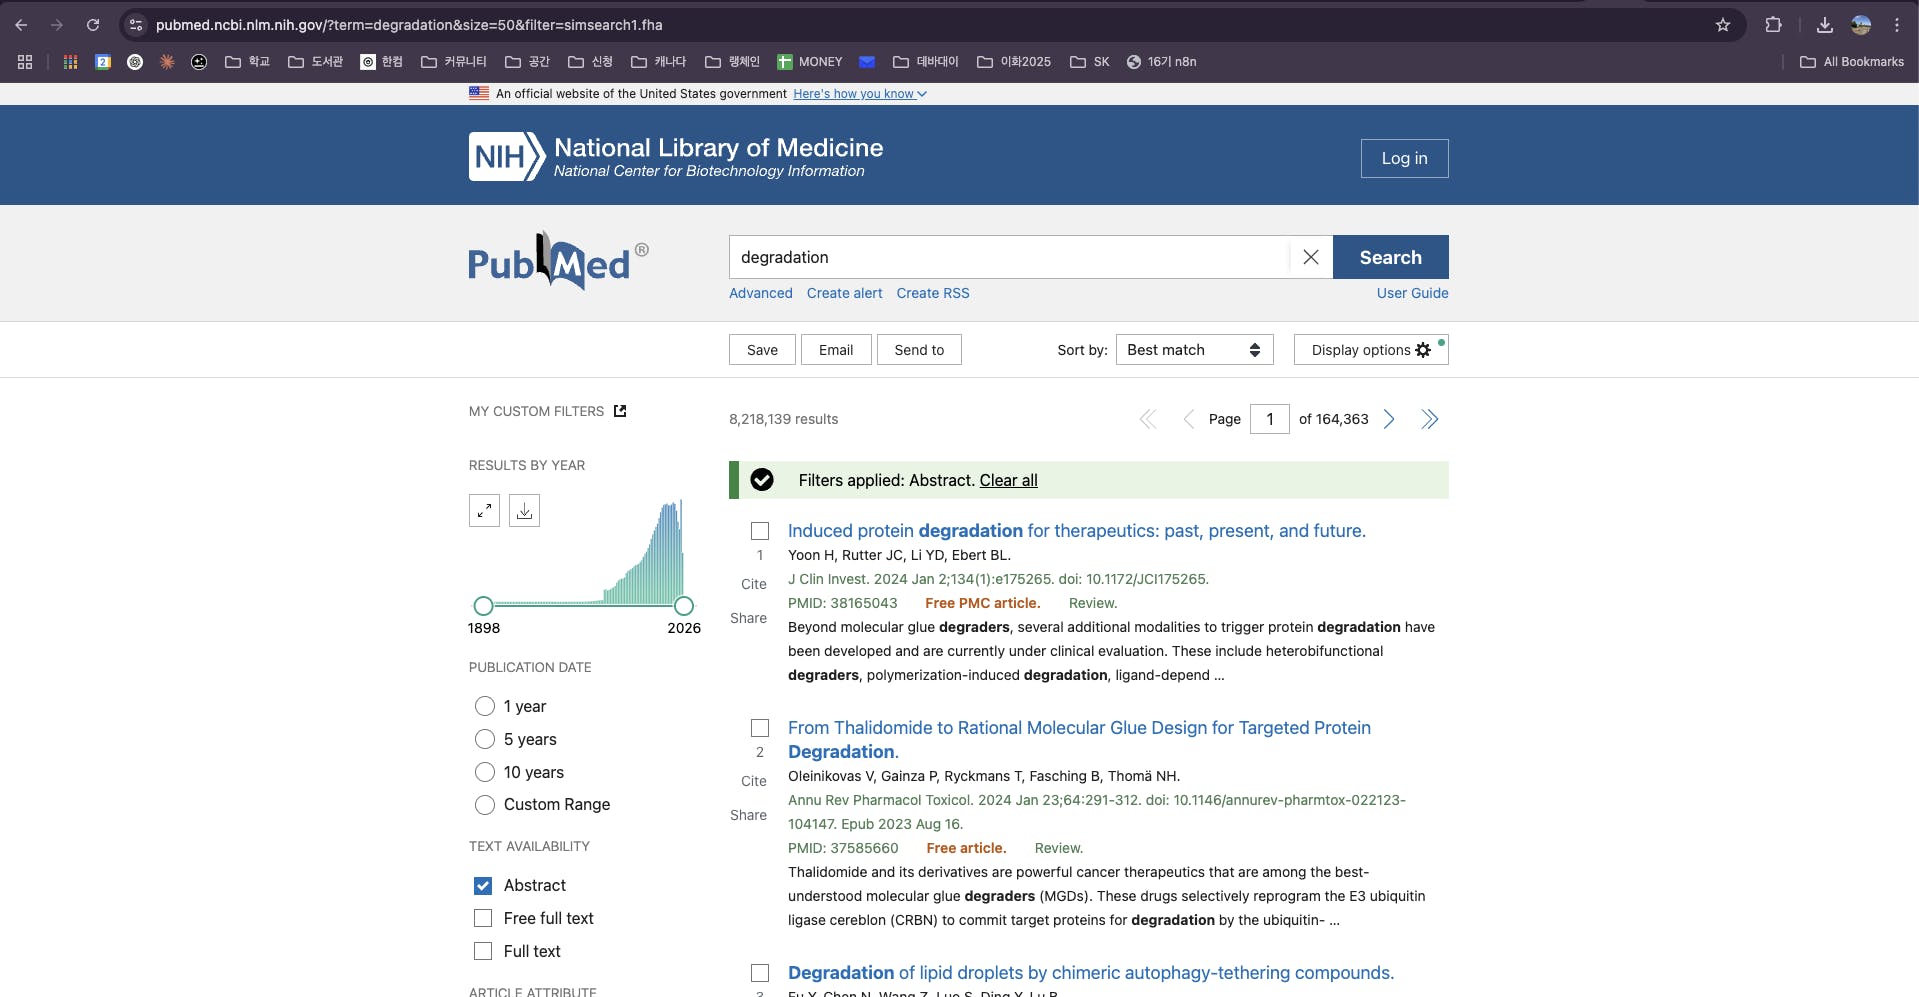Reload the PubMed page
The width and height of the screenshot is (1919, 997).
coord(93,25)
